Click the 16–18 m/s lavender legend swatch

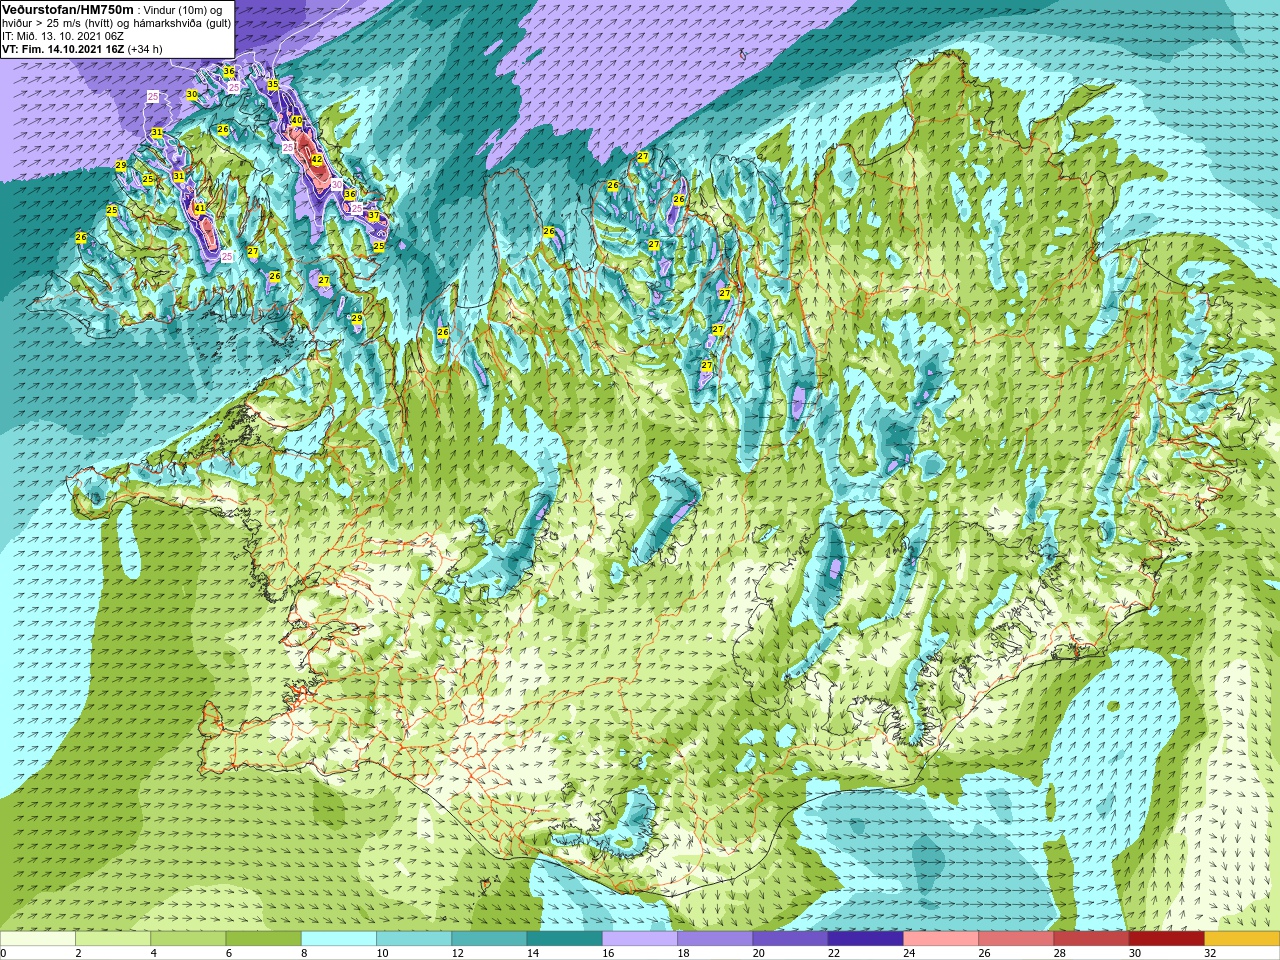click(x=640, y=939)
